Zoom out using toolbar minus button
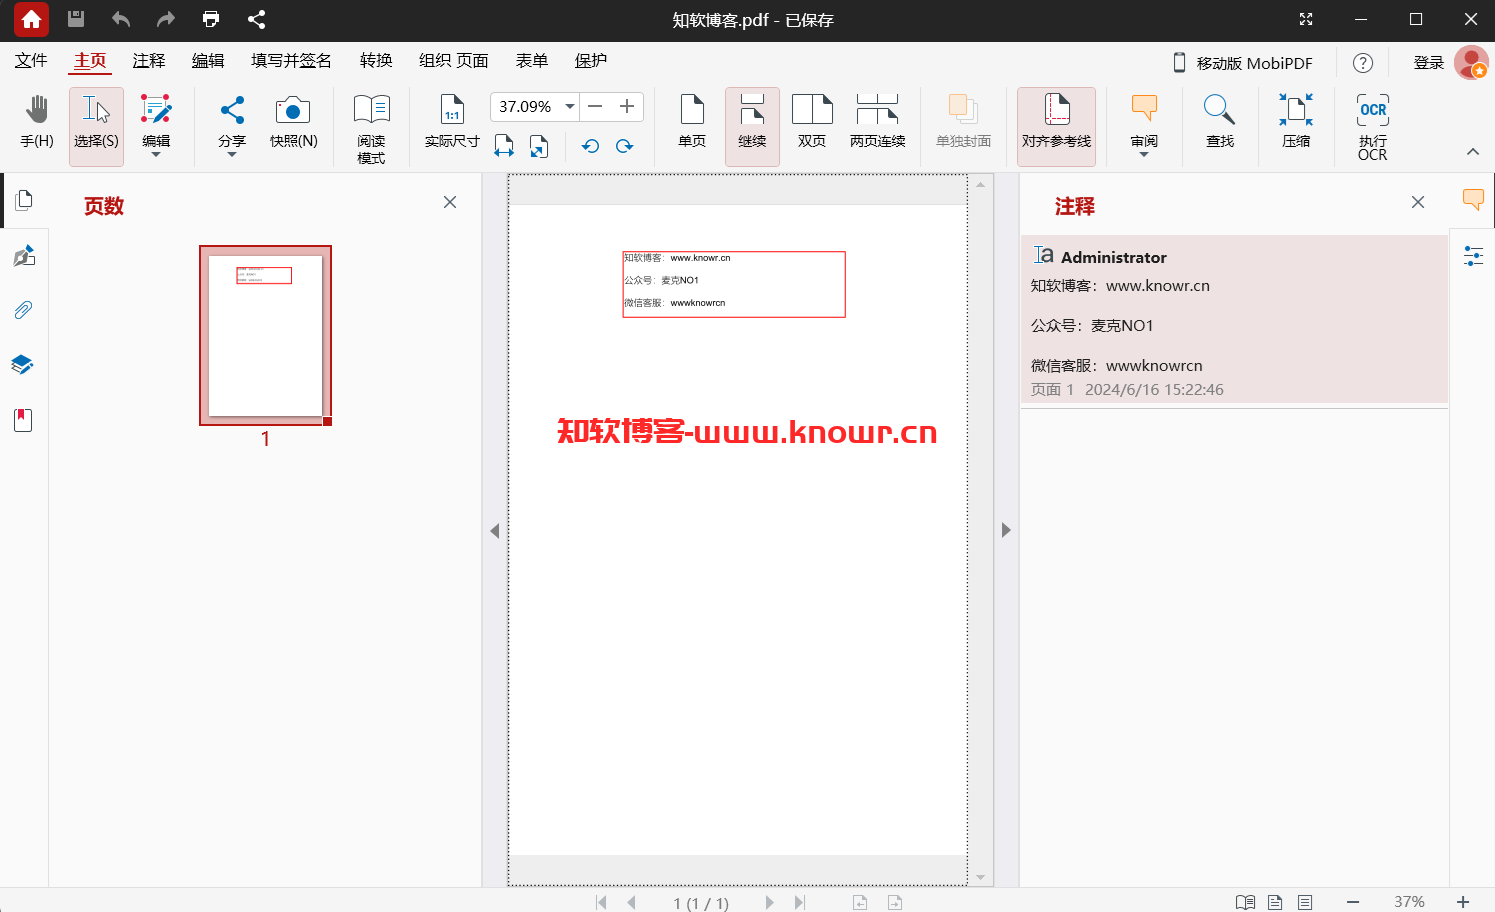Screen dimensions: 1495x912 pos(595,106)
